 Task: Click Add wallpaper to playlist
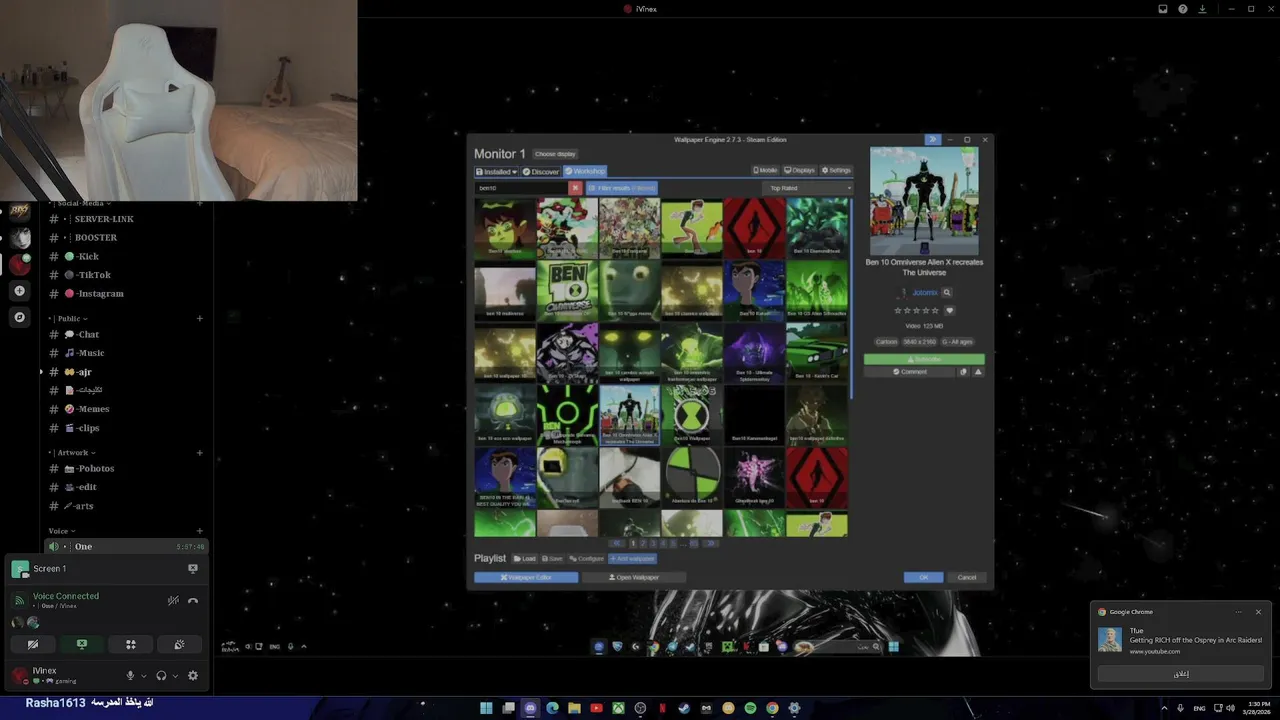tap(632, 559)
